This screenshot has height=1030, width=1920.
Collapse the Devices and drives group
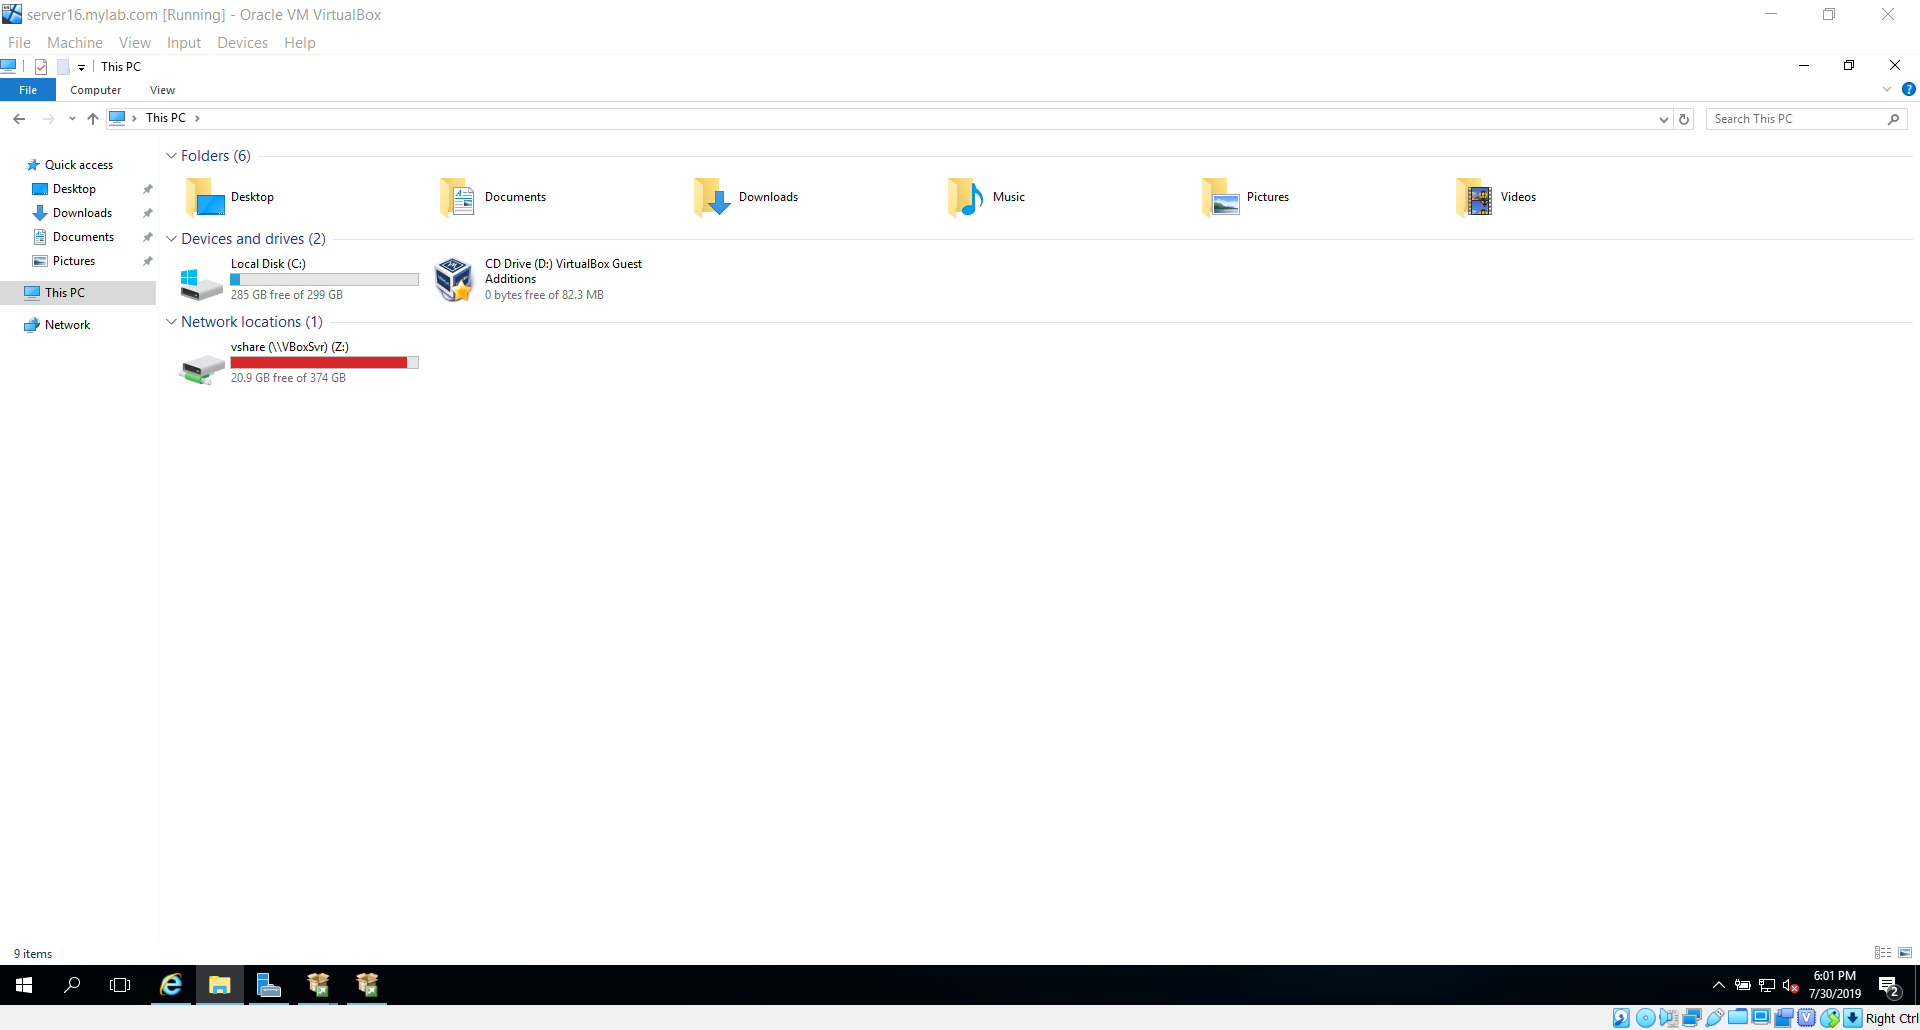click(171, 239)
